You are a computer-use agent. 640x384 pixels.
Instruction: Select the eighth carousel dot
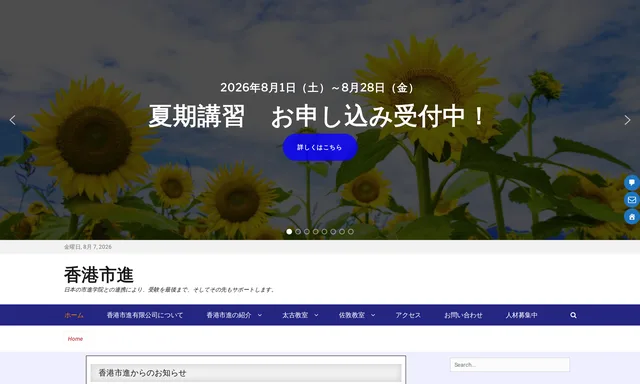tap(351, 231)
